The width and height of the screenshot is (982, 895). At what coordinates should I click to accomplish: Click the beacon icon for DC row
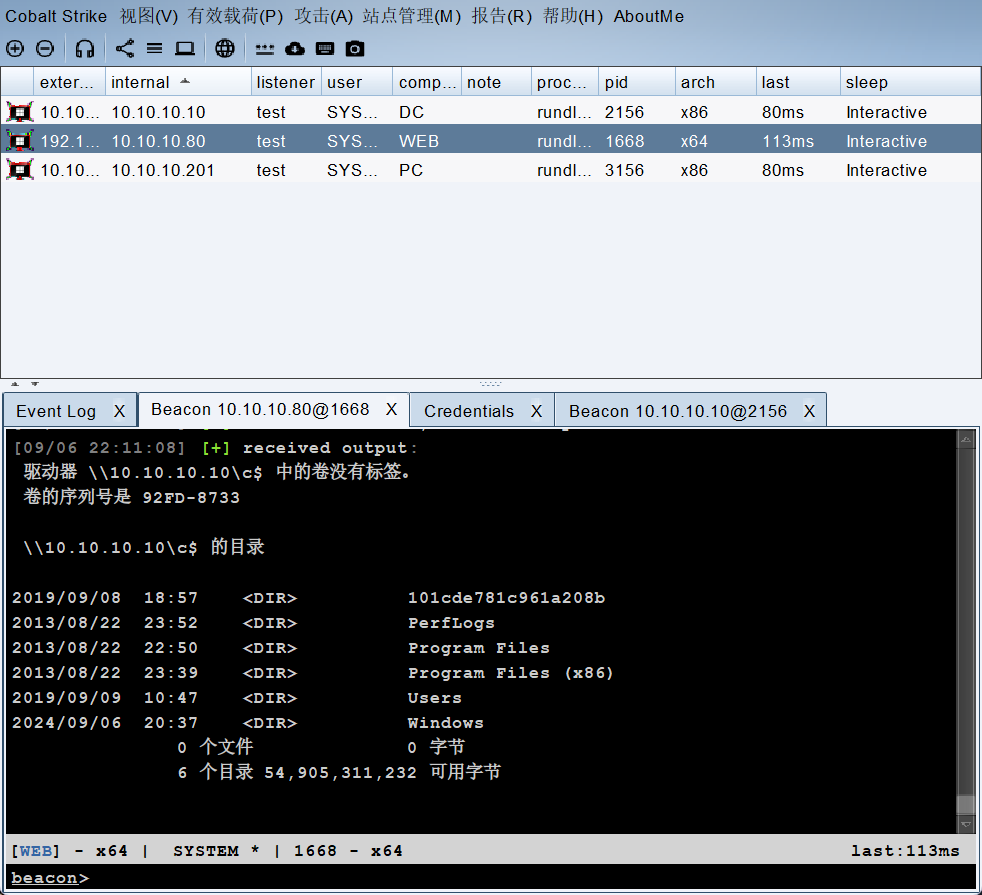pos(19,112)
